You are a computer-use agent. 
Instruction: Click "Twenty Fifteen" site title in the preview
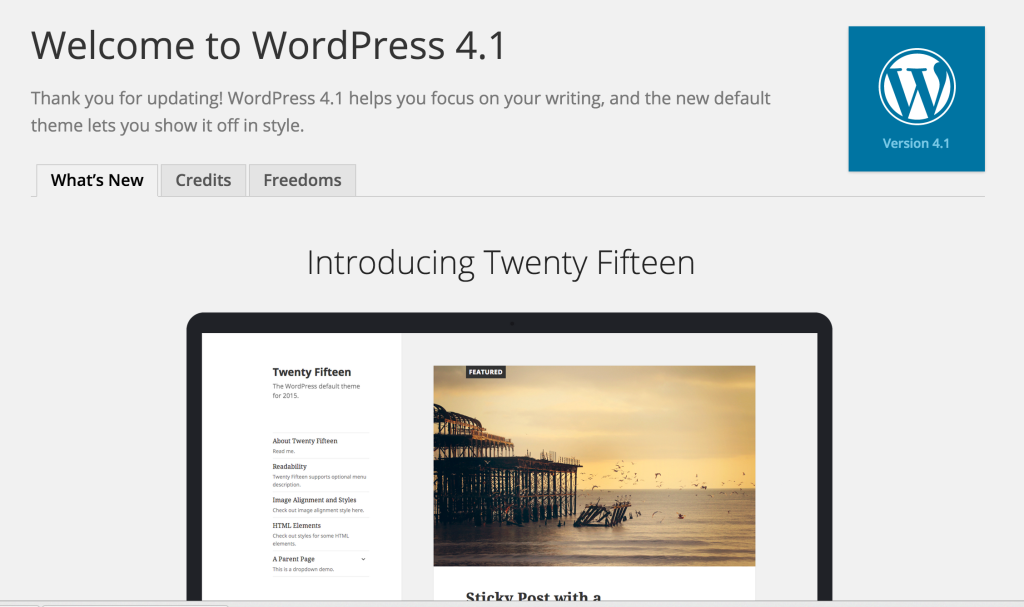point(312,372)
